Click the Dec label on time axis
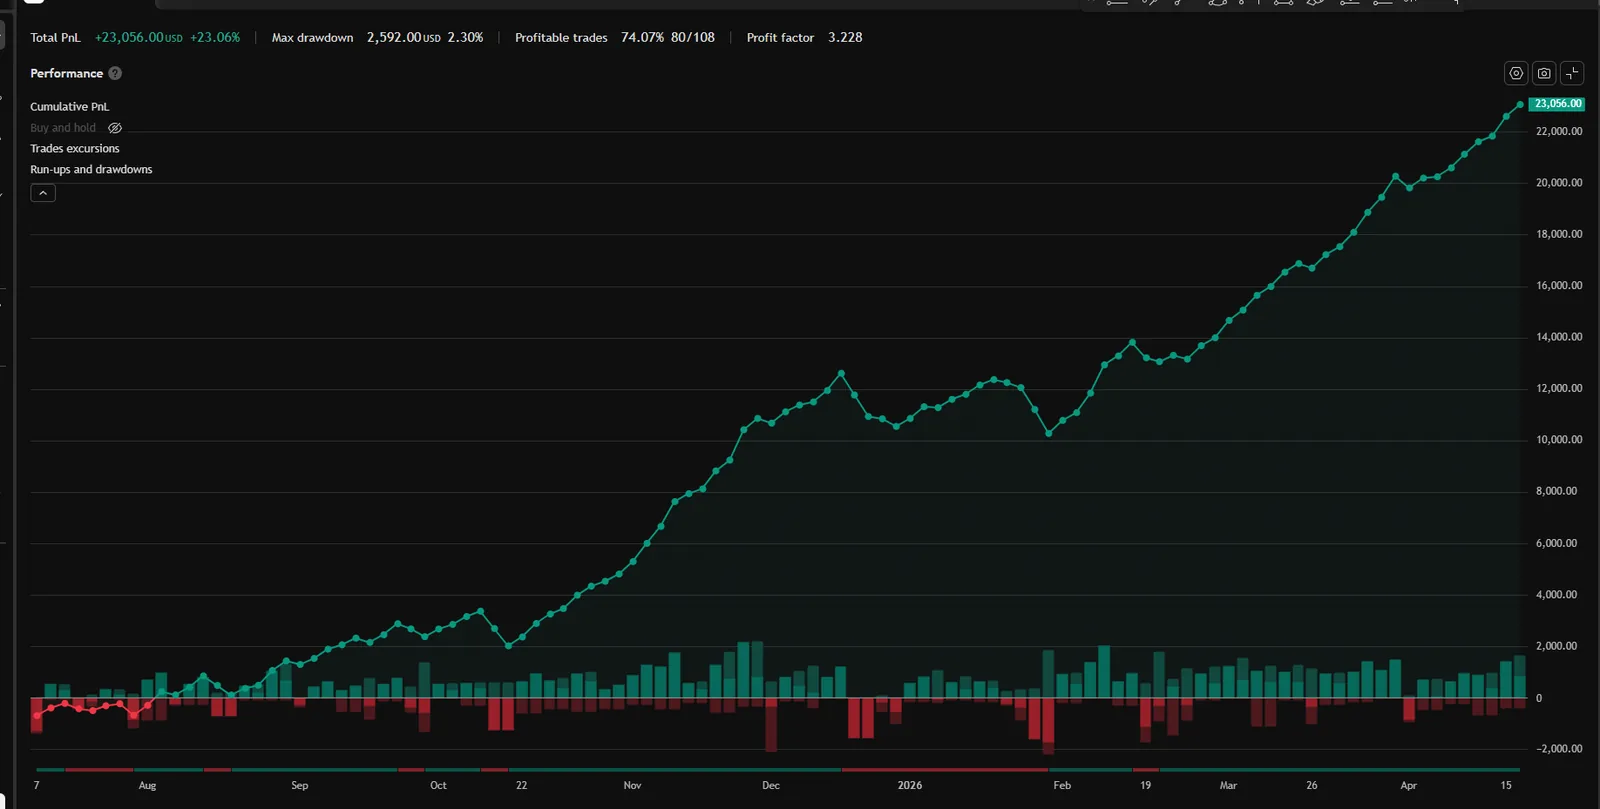 tap(771, 786)
